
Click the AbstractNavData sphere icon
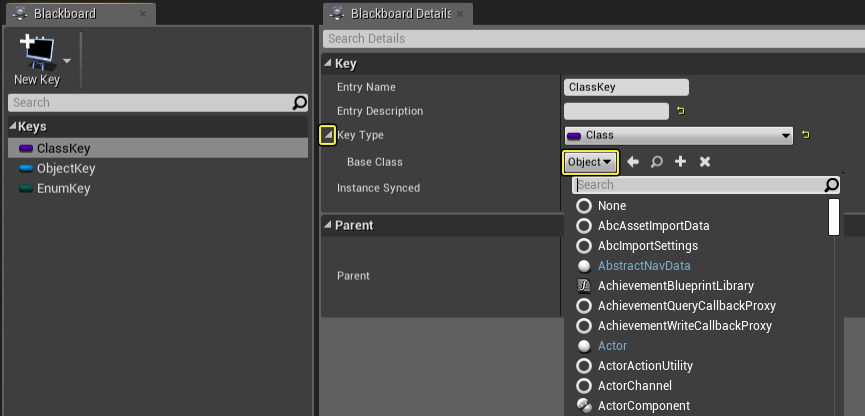584,266
